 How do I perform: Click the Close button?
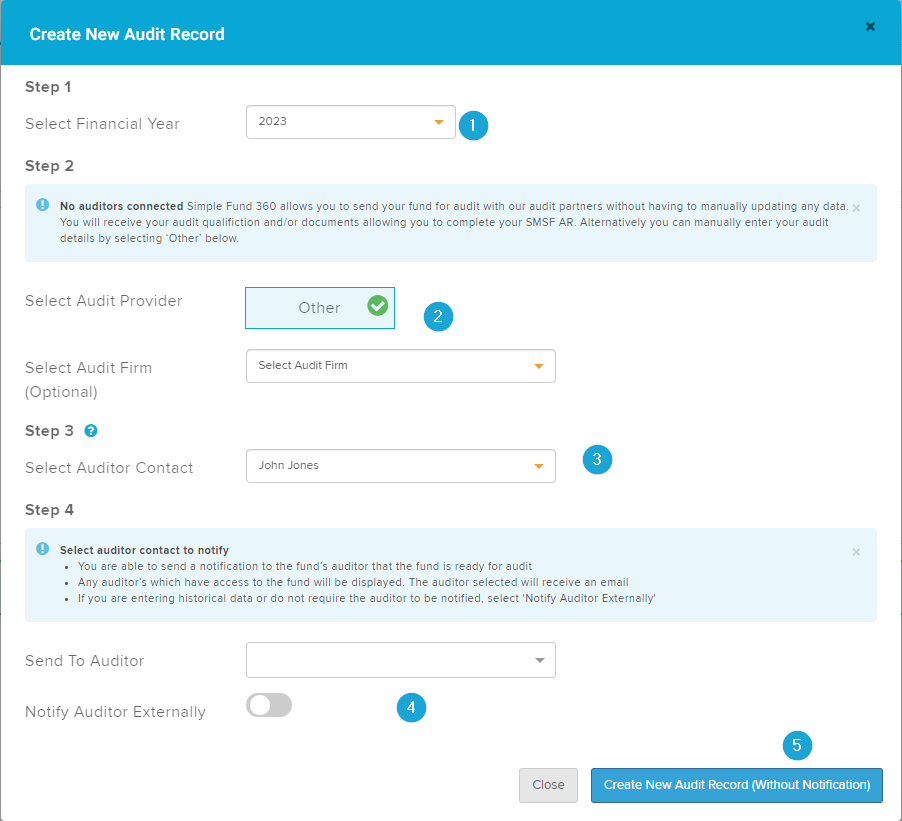click(x=548, y=786)
